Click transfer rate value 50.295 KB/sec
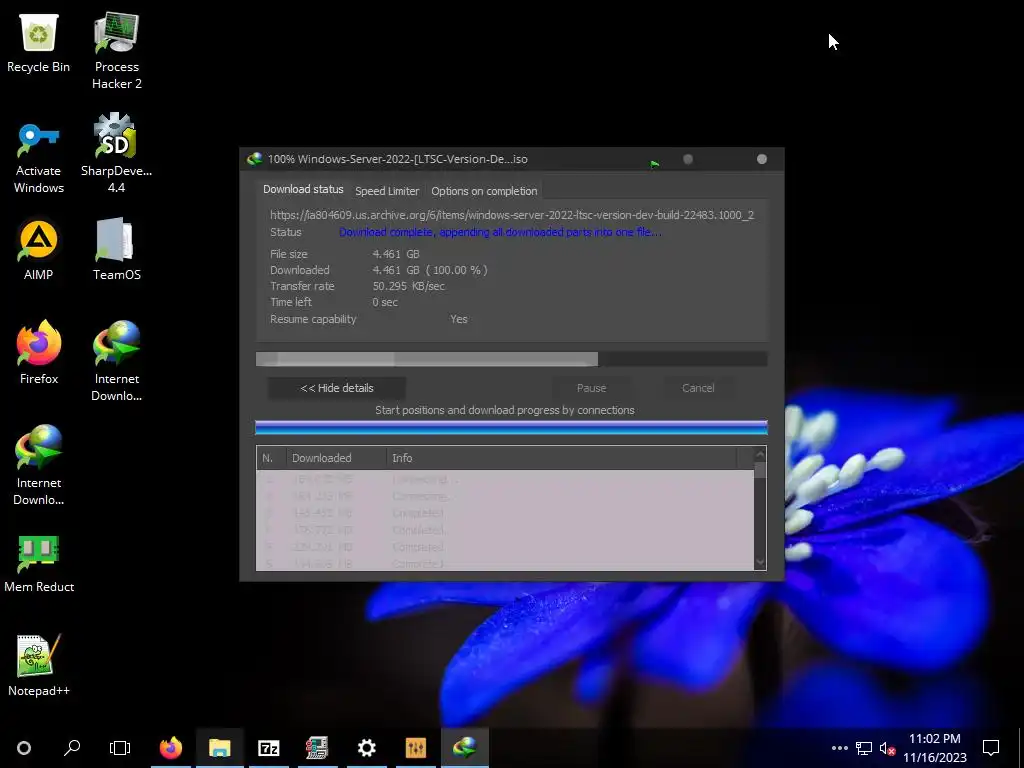The width and height of the screenshot is (1024, 768). [409, 286]
